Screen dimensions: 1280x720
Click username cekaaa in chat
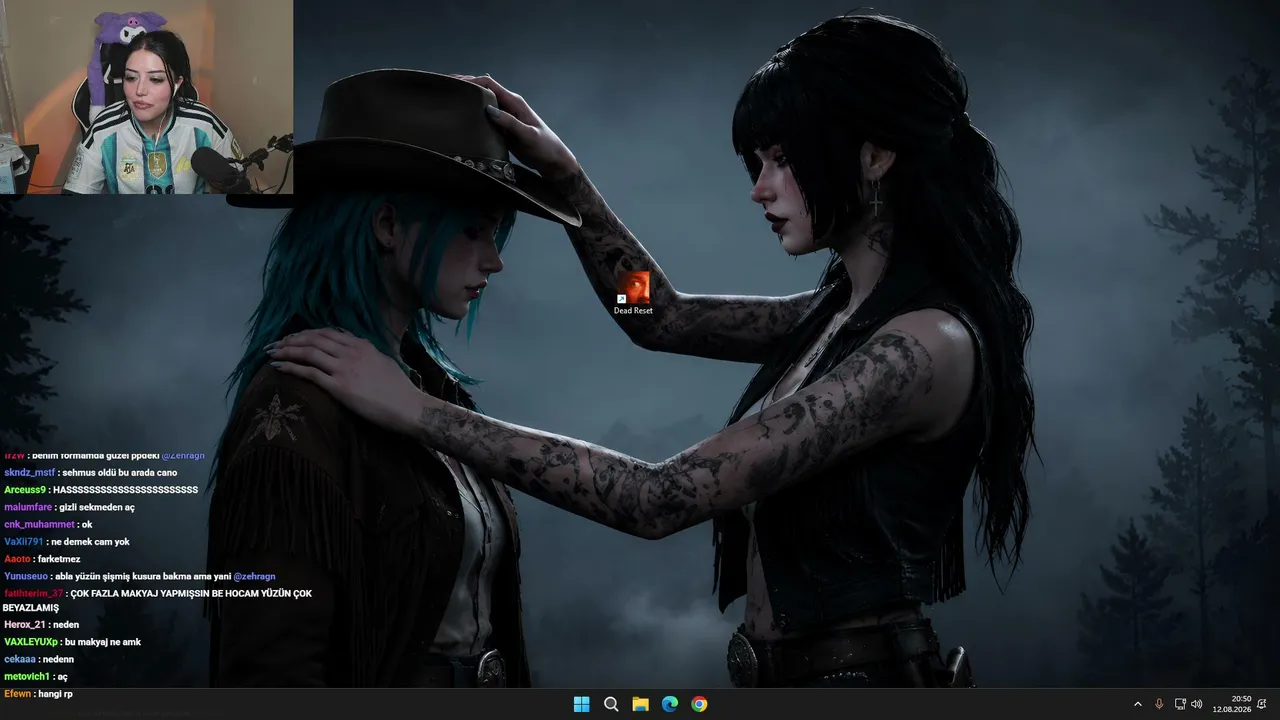20,659
